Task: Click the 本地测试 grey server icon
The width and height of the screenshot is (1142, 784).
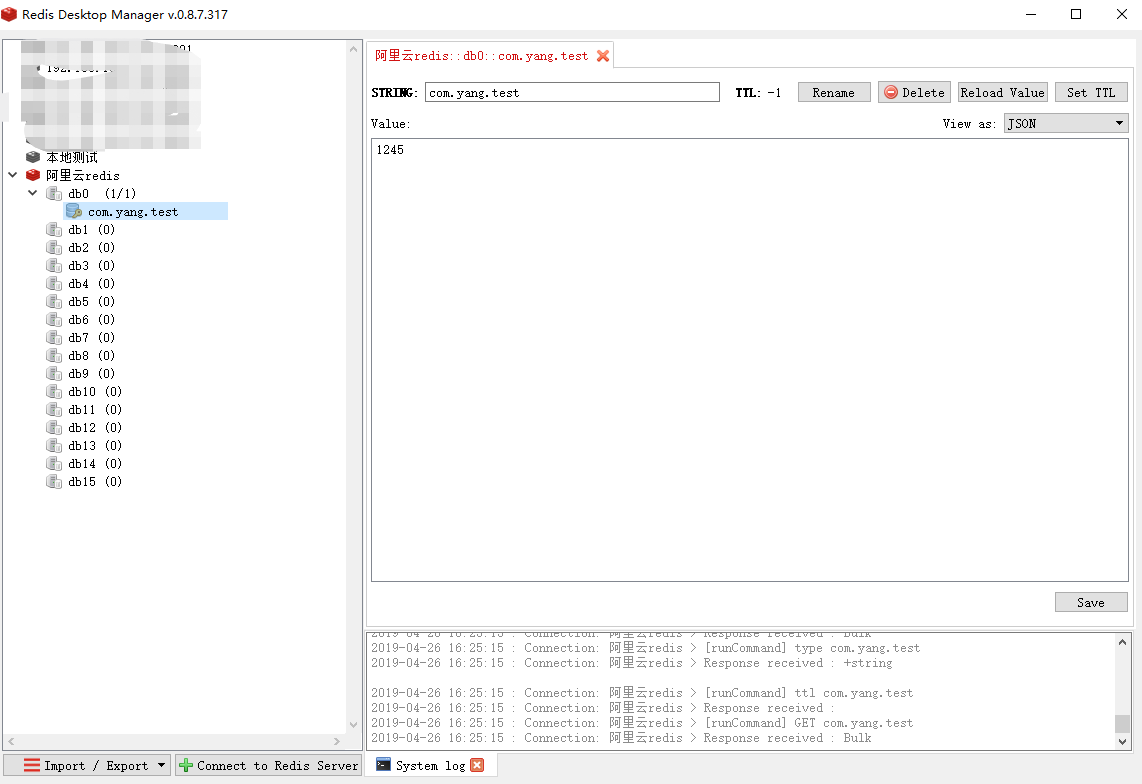Action: click(33, 157)
